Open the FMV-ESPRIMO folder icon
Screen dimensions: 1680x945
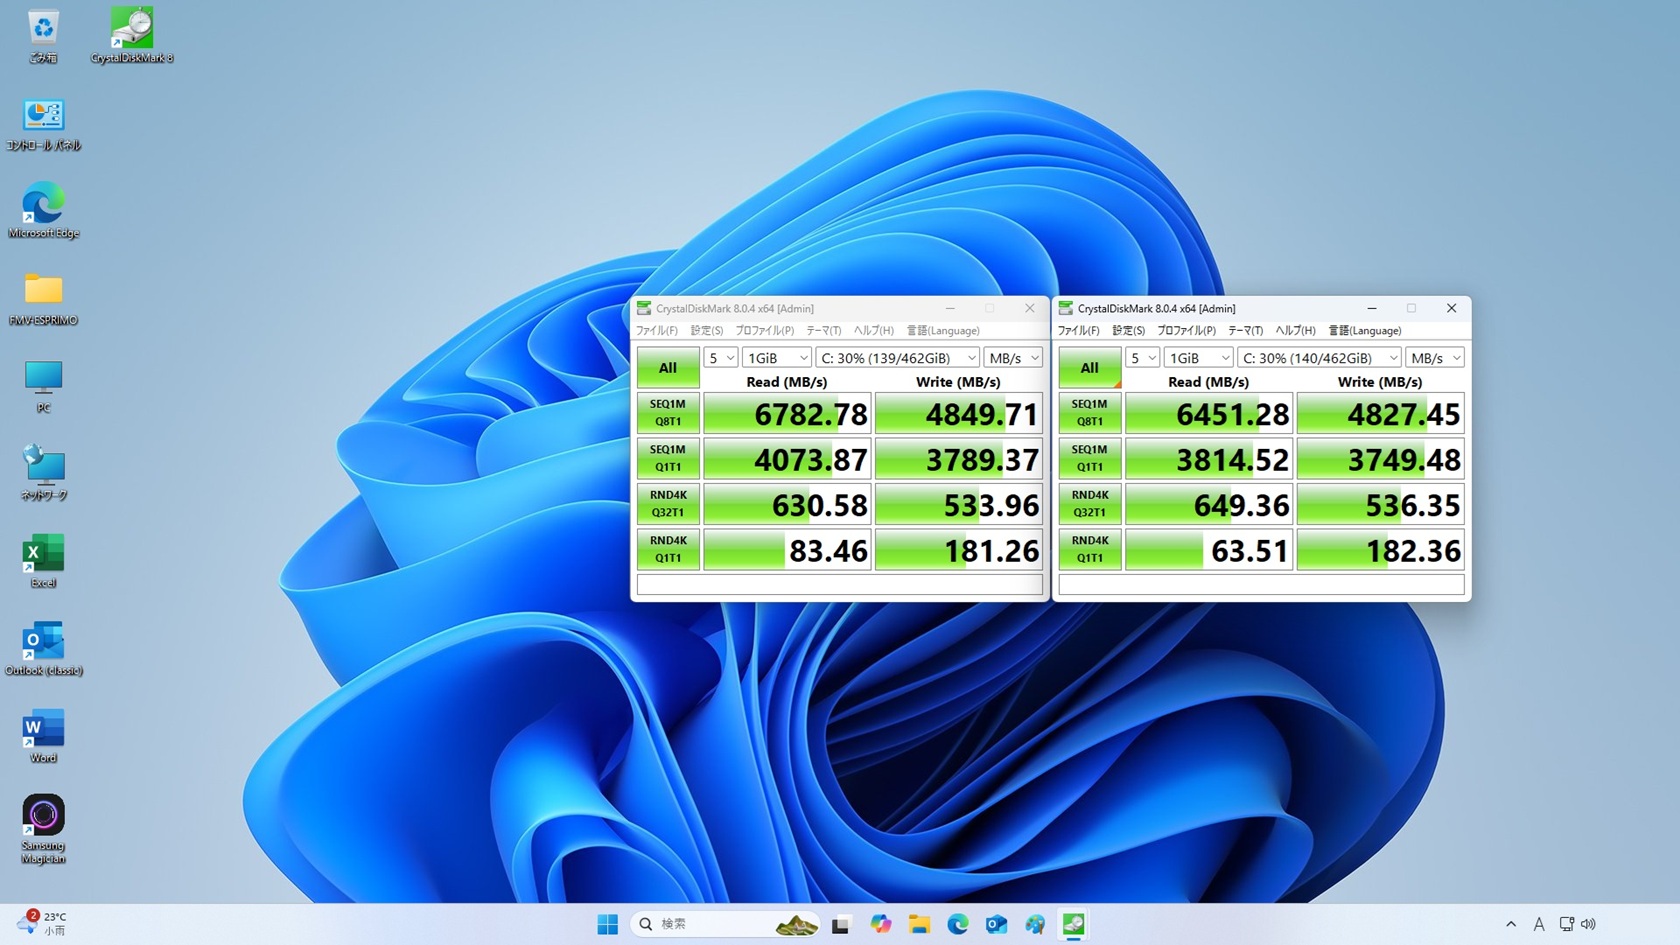[43, 298]
